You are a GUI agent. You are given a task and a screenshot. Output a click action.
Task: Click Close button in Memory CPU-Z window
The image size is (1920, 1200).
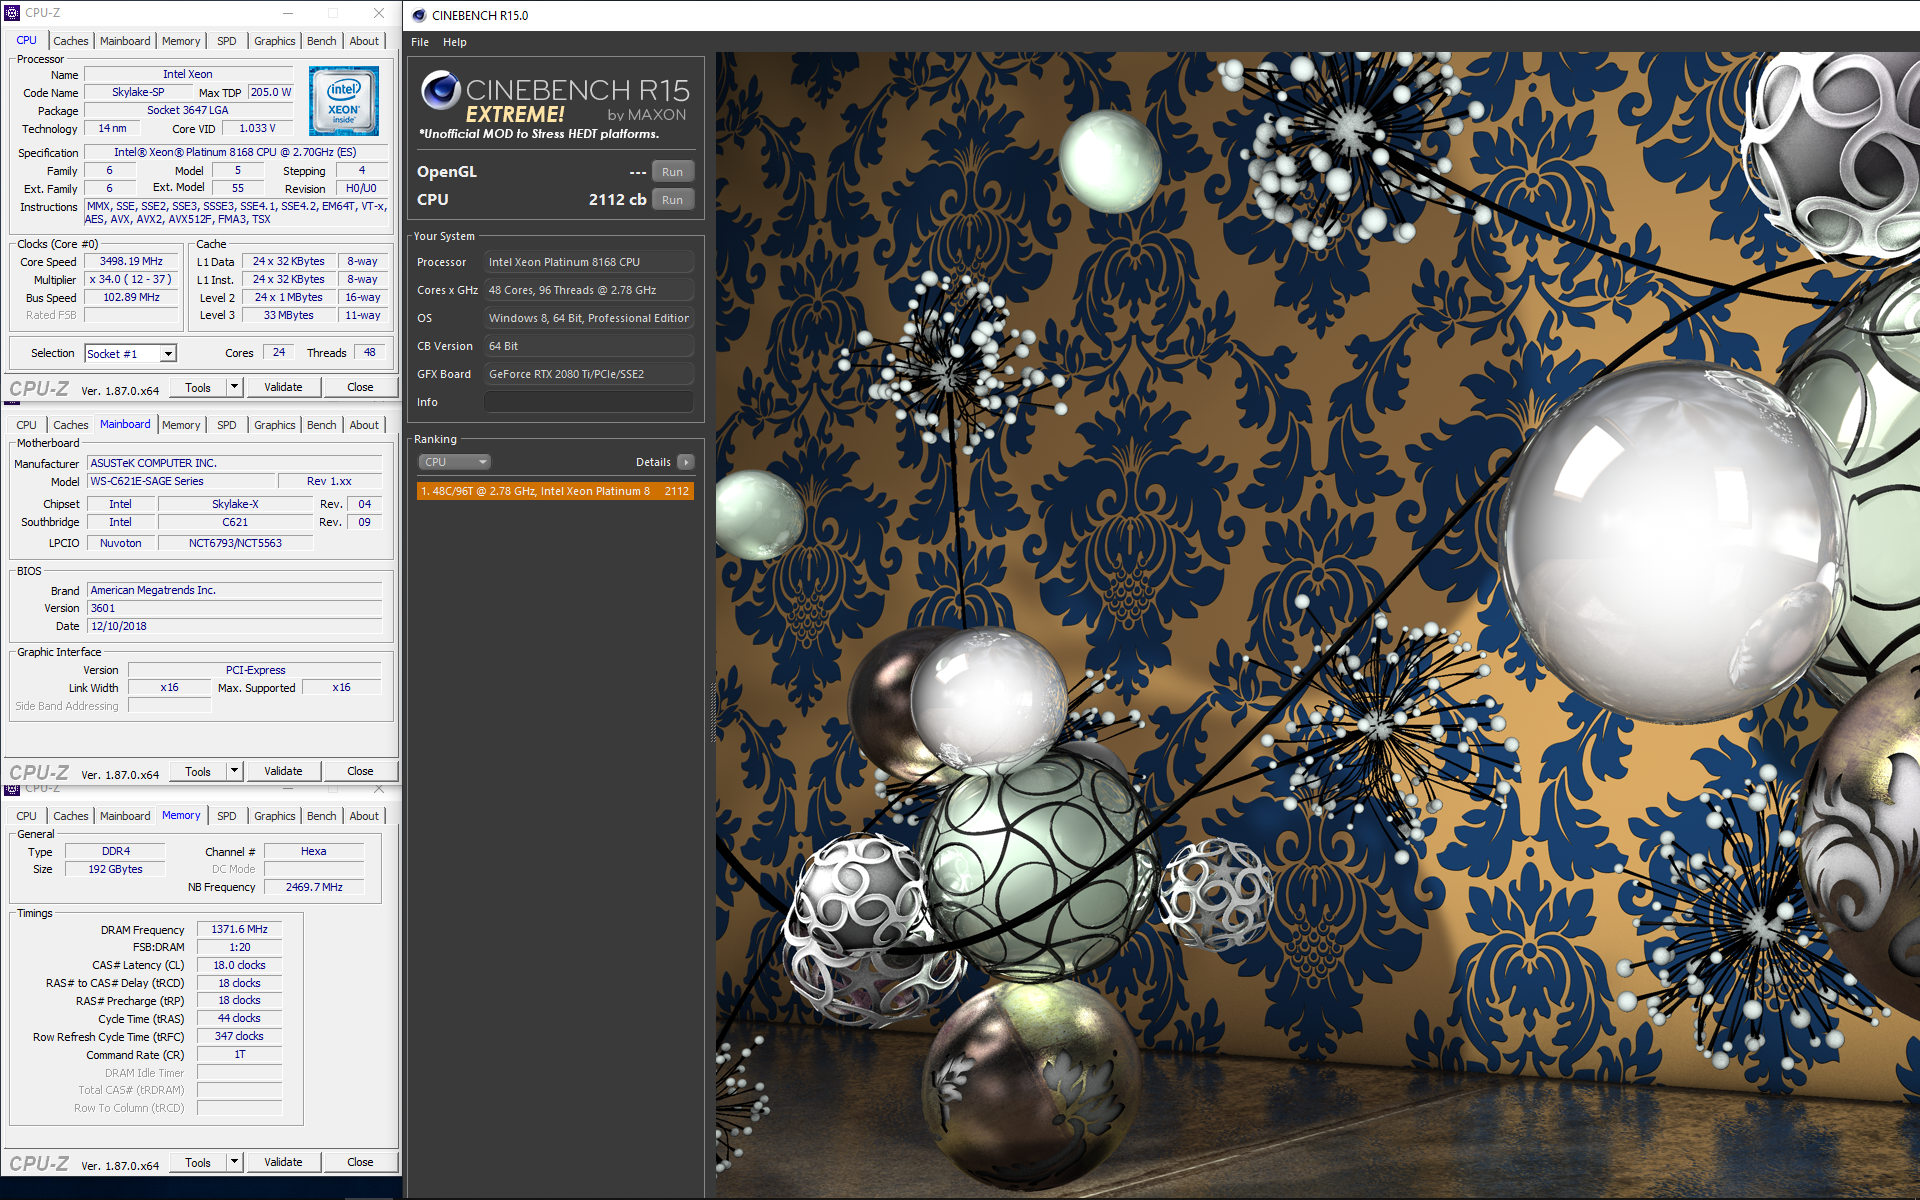(x=360, y=1162)
